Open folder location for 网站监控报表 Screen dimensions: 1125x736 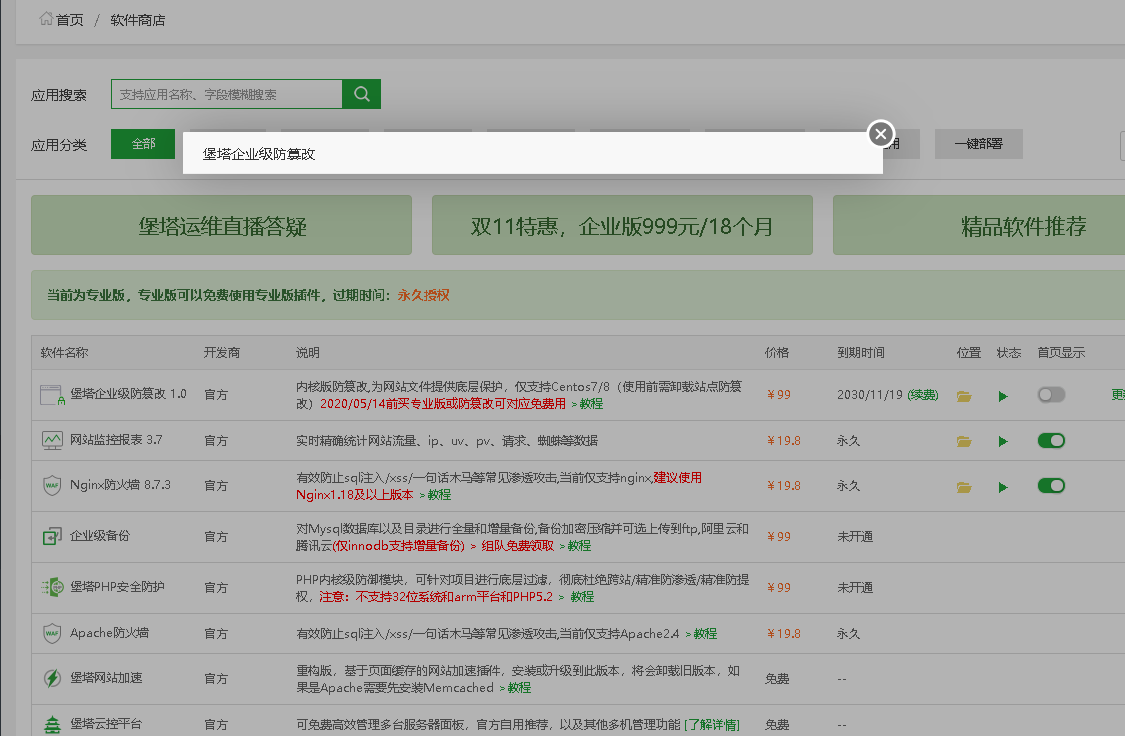point(964,441)
